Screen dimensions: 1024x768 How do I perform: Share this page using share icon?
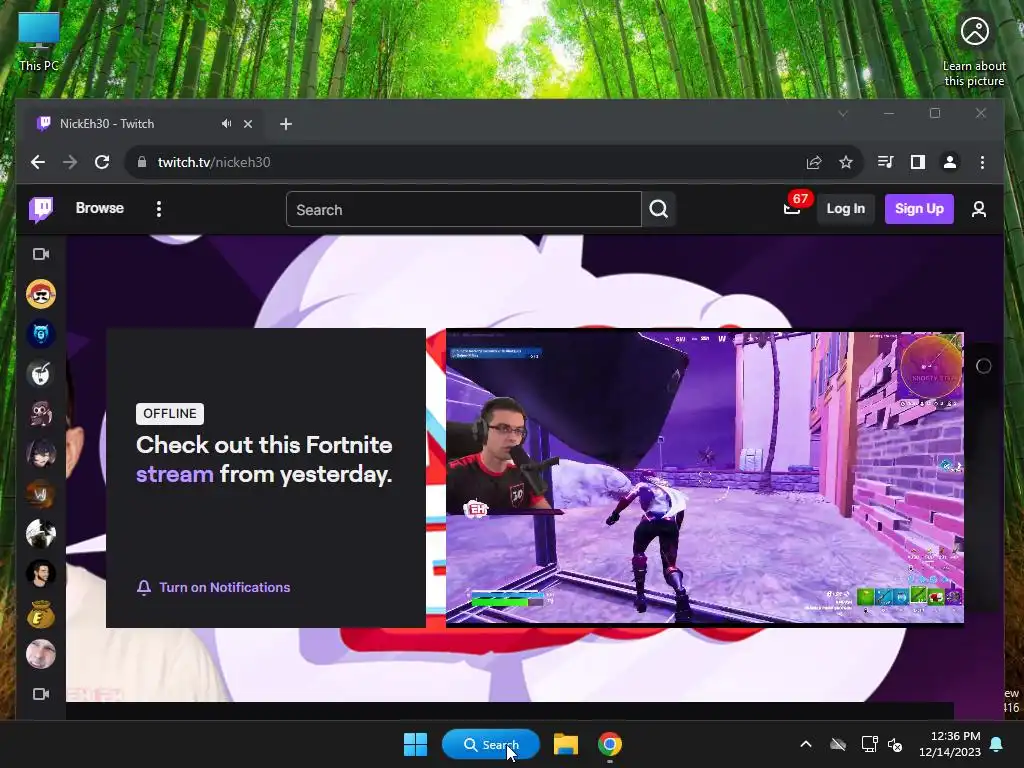click(814, 162)
